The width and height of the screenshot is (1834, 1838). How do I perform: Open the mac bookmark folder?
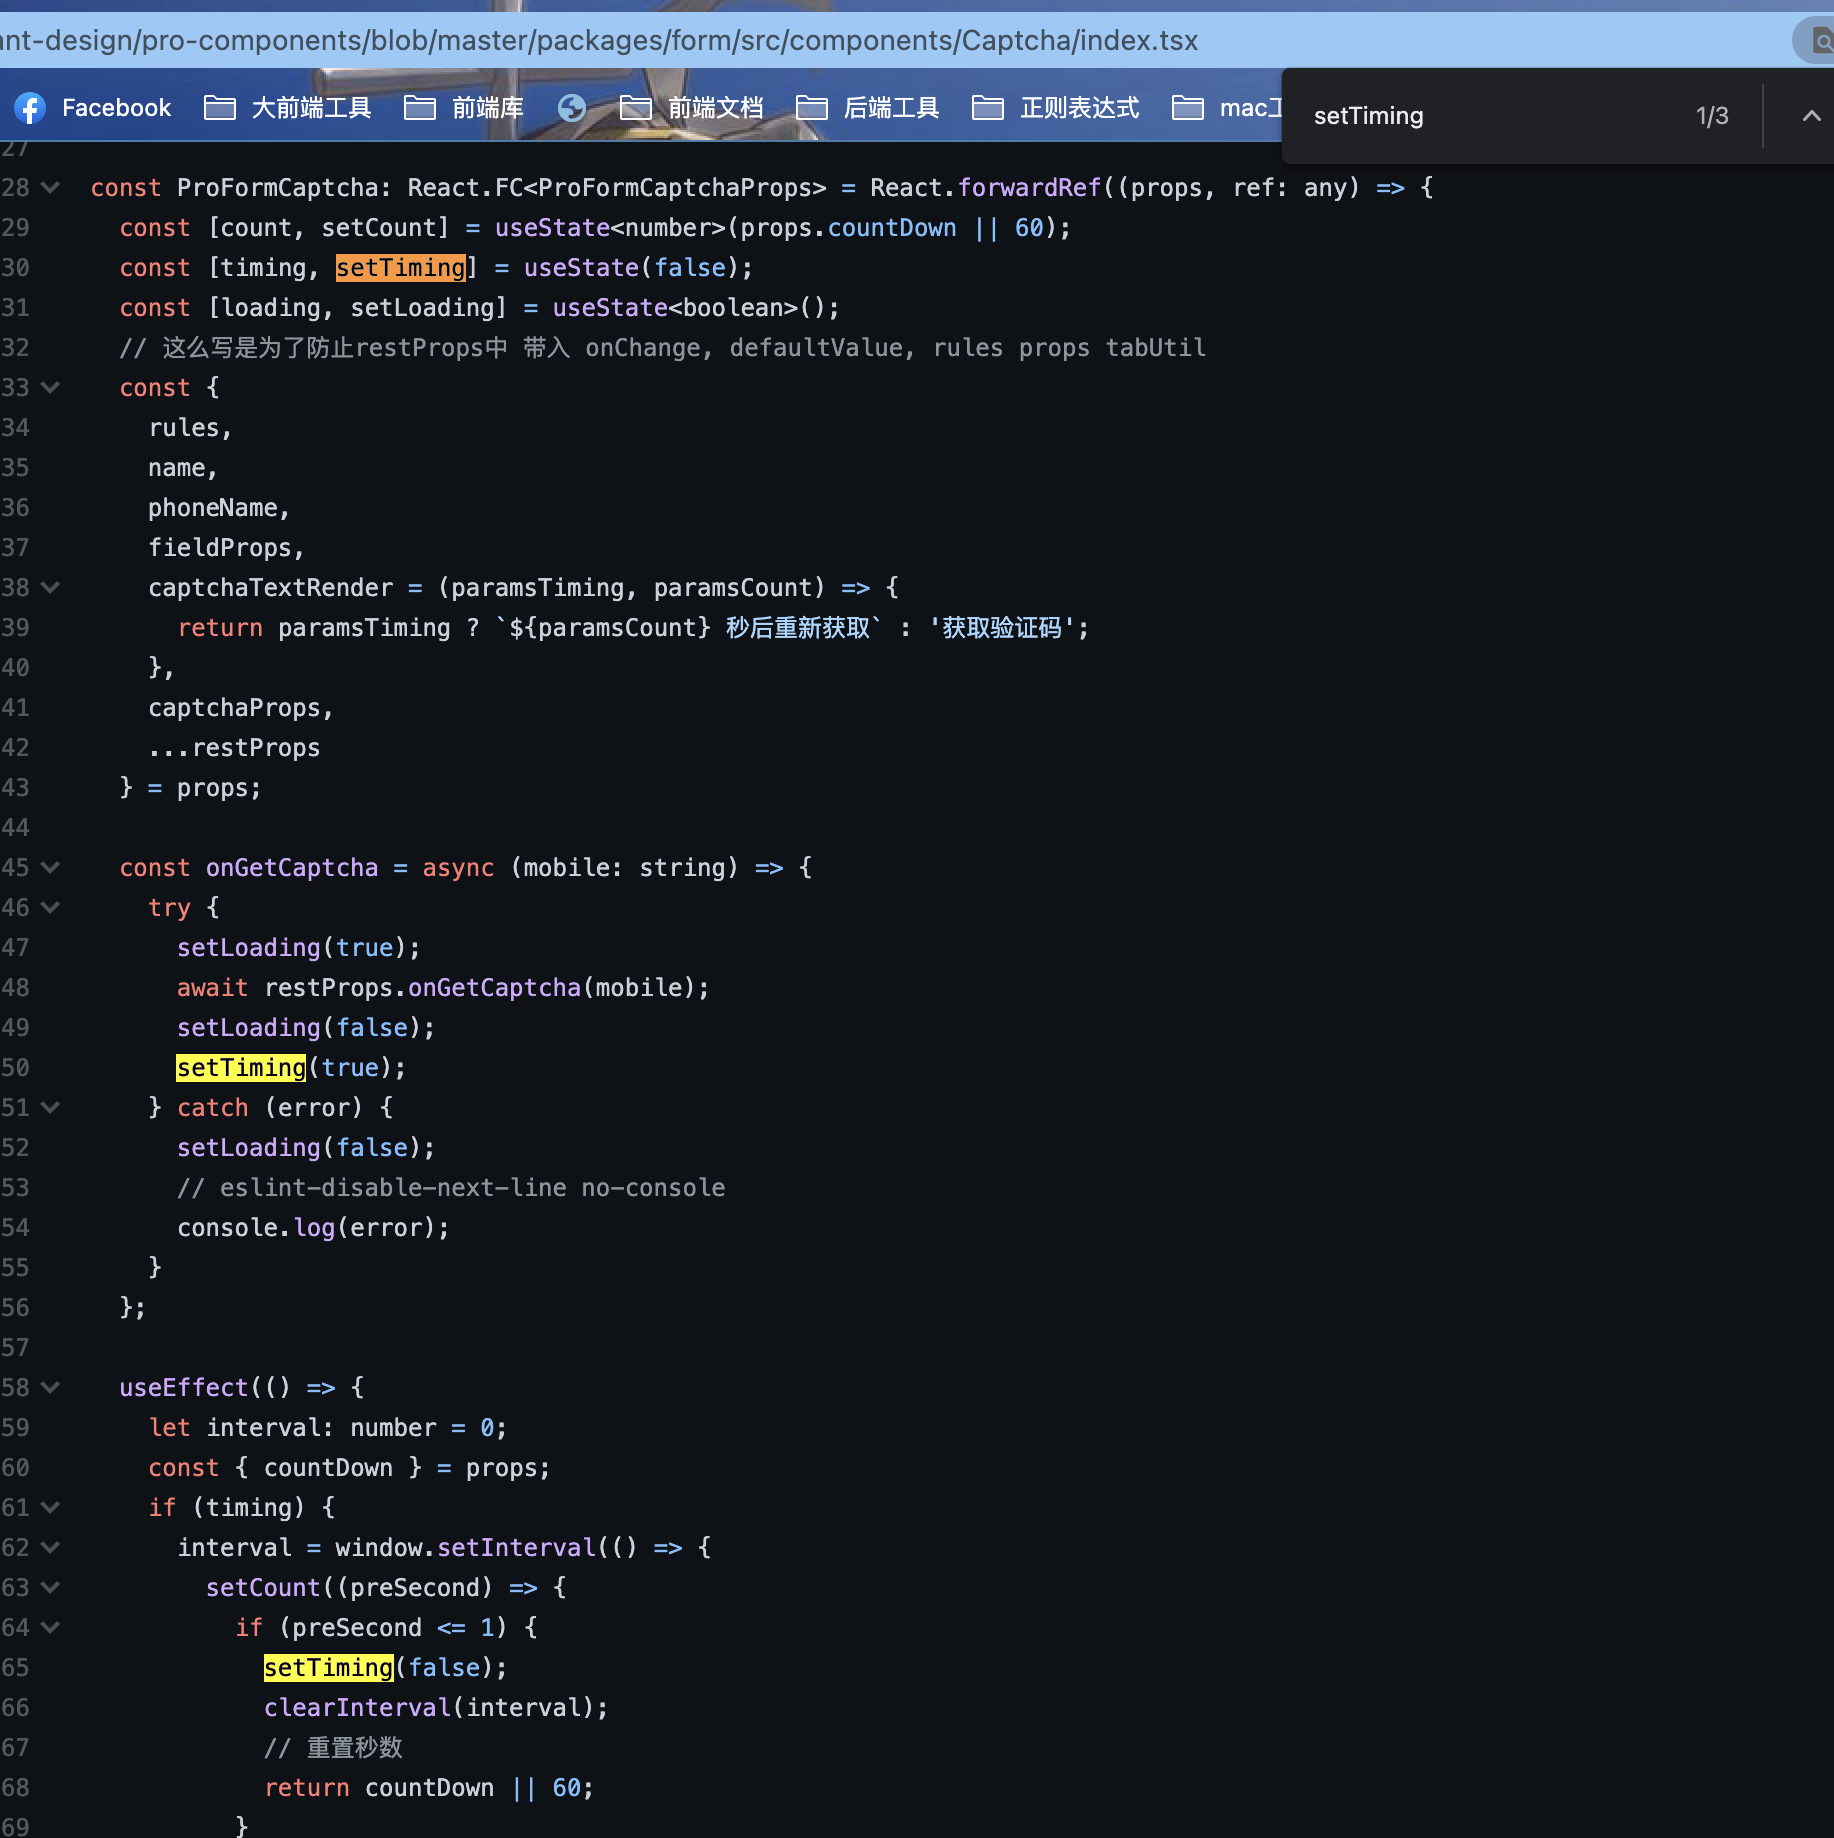pyautogui.click(x=1227, y=108)
